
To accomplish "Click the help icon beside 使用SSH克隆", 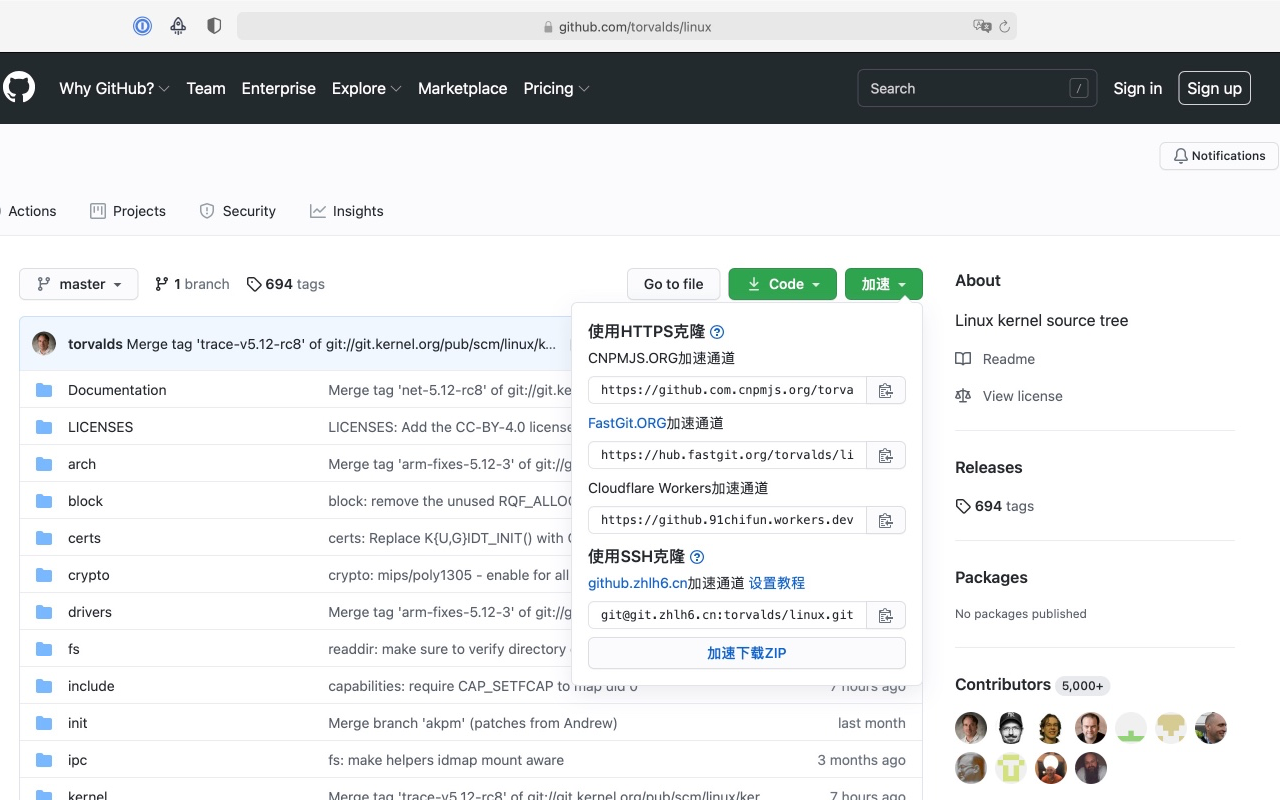I will [697, 557].
